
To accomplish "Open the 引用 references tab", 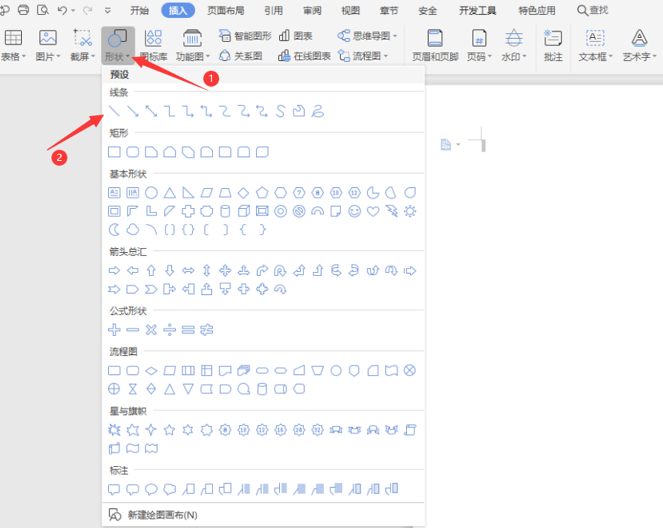I will click(273, 10).
